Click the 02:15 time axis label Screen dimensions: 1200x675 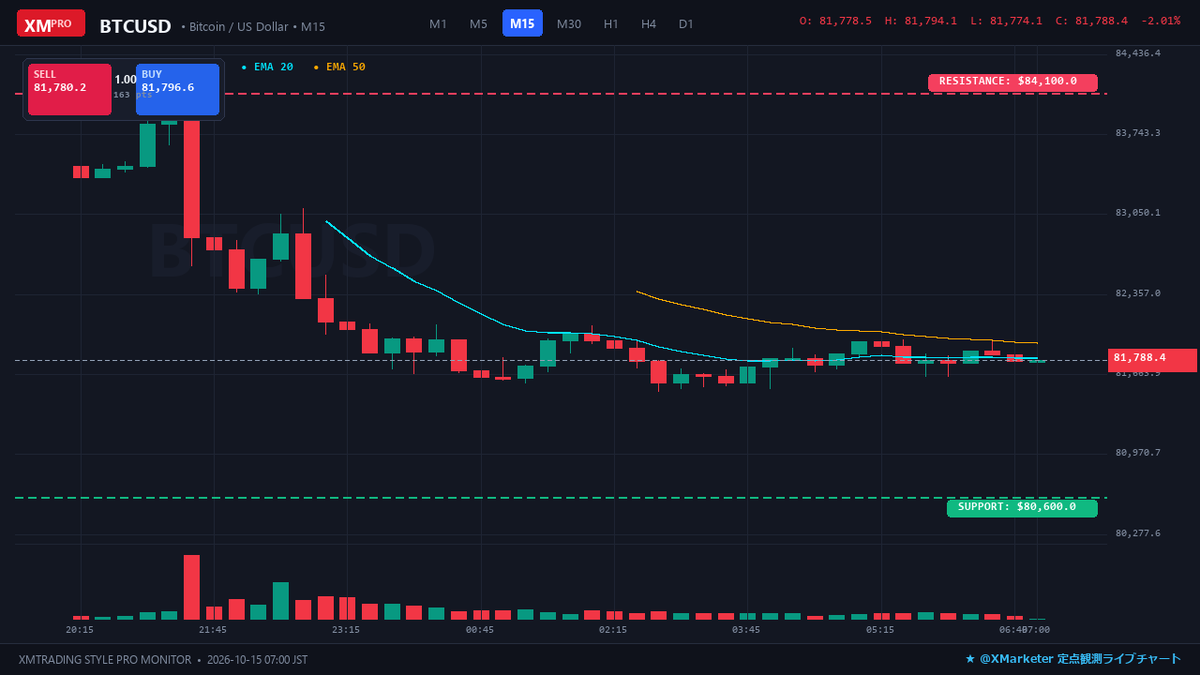[613, 630]
